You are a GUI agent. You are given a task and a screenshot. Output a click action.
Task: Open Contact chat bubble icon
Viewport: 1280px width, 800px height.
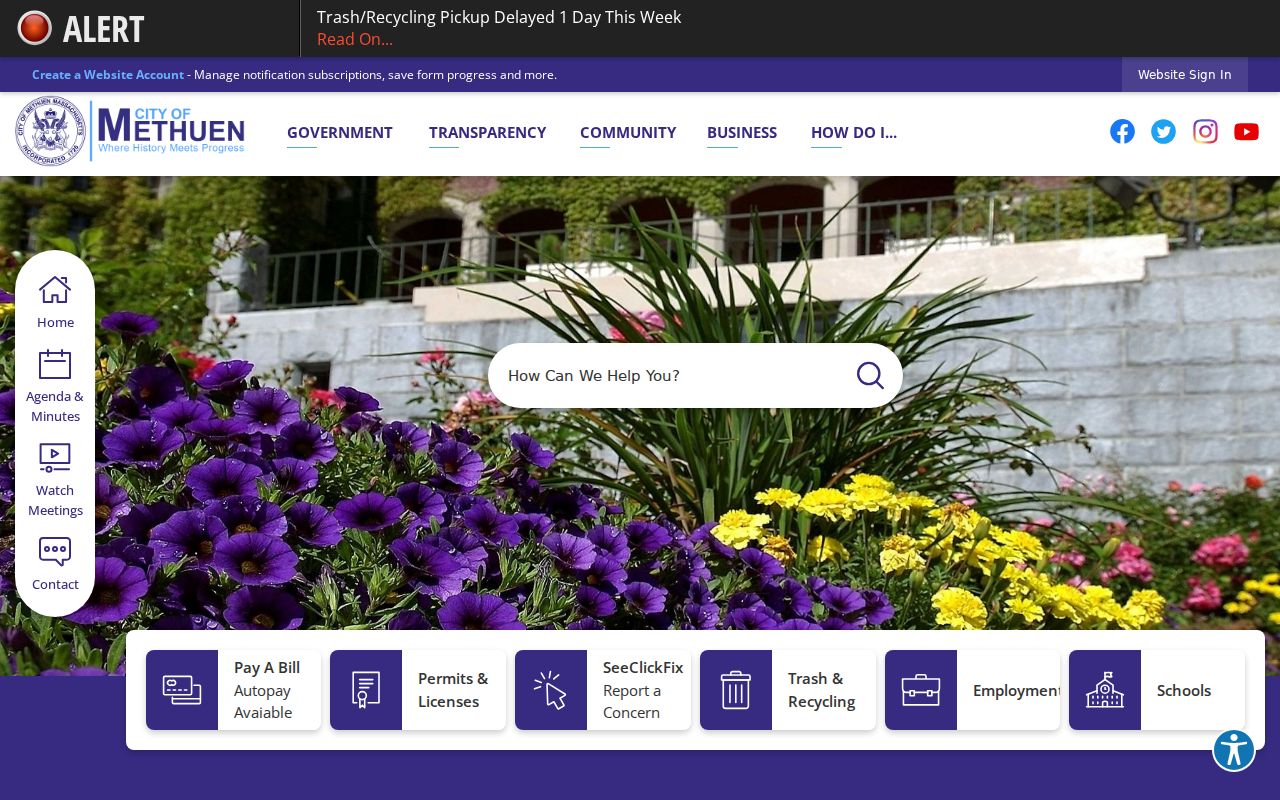[x=55, y=552]
